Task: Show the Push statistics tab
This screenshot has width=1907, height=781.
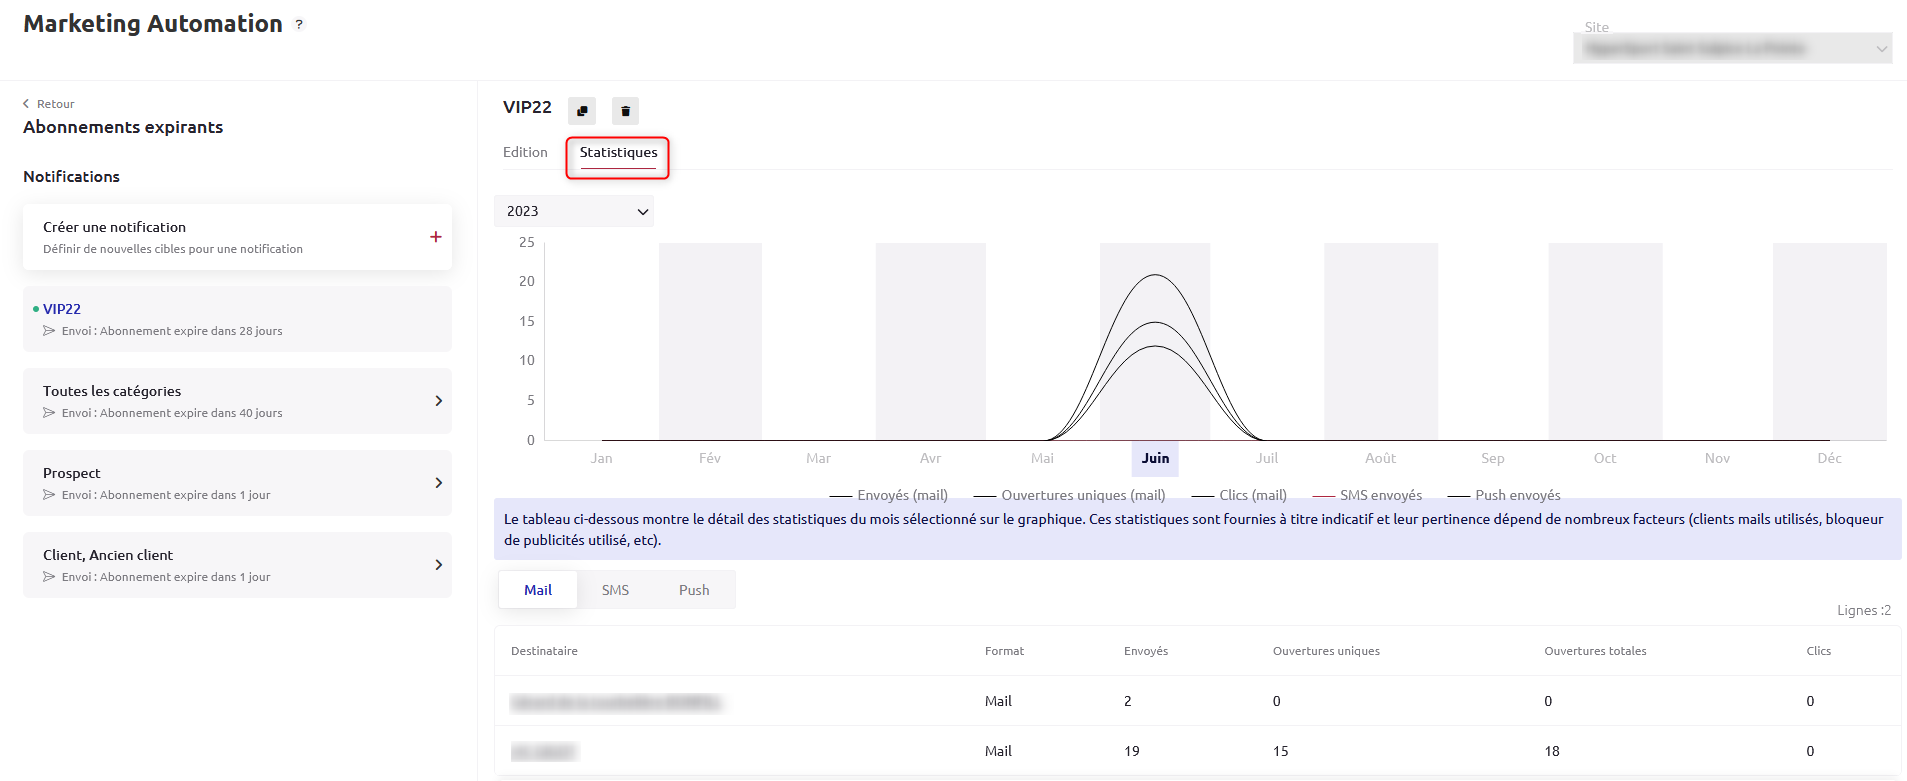Action: (694, 590)
